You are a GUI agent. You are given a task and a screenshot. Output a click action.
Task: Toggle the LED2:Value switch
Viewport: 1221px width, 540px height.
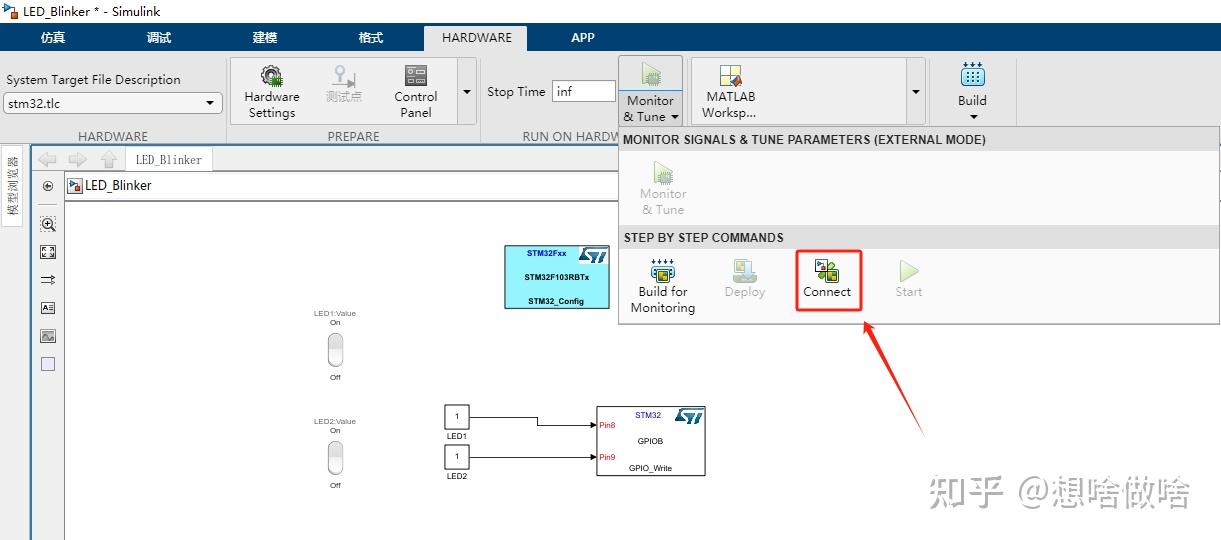coord(335,458)
